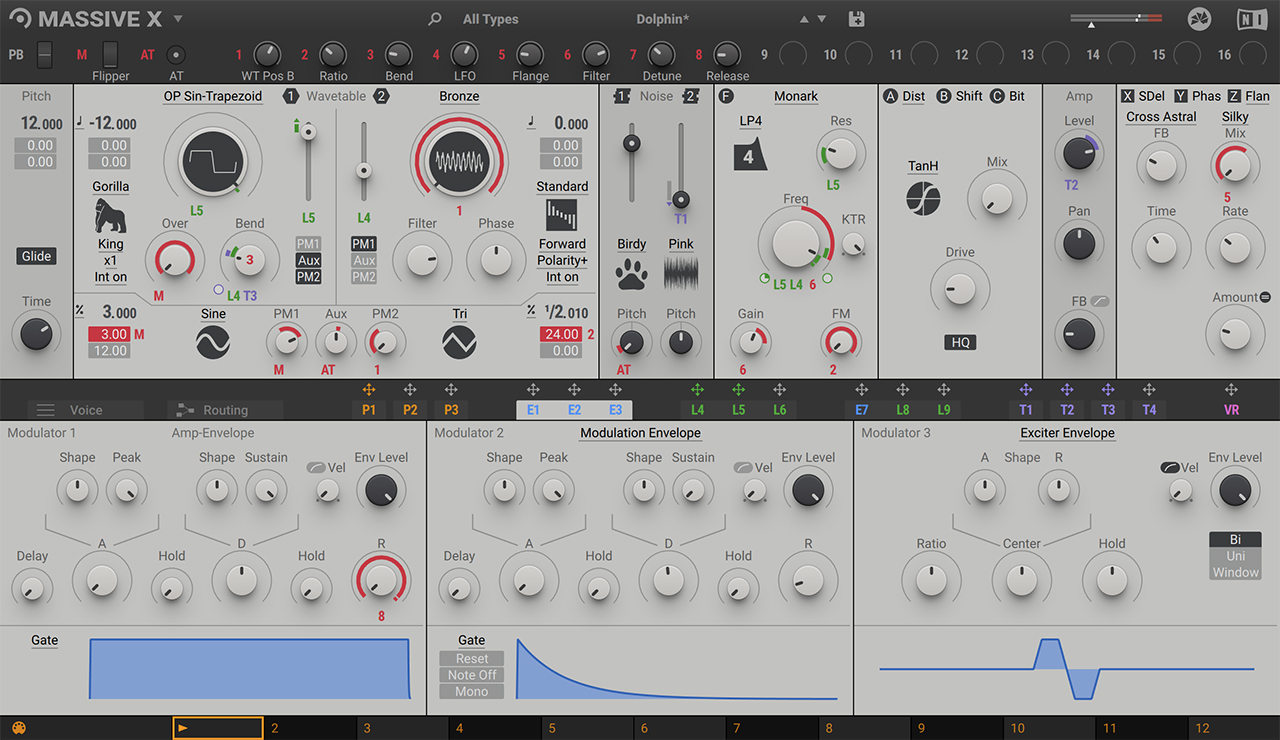Click the Mono button
The height and width of the screenshot is (740, 1280).
pos(472,691)
